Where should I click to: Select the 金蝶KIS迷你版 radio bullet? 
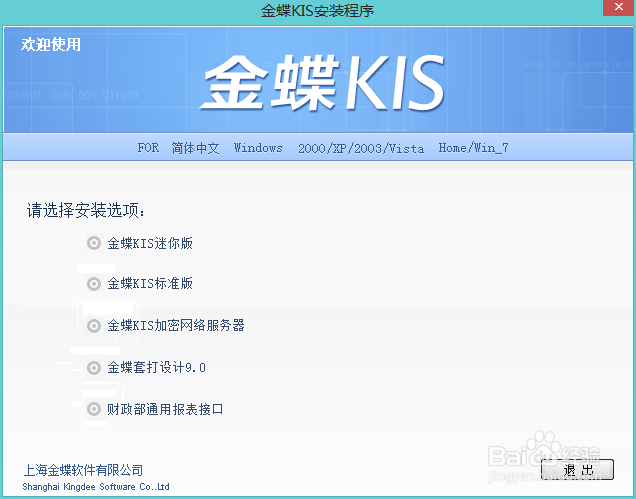tap(94, 243)
